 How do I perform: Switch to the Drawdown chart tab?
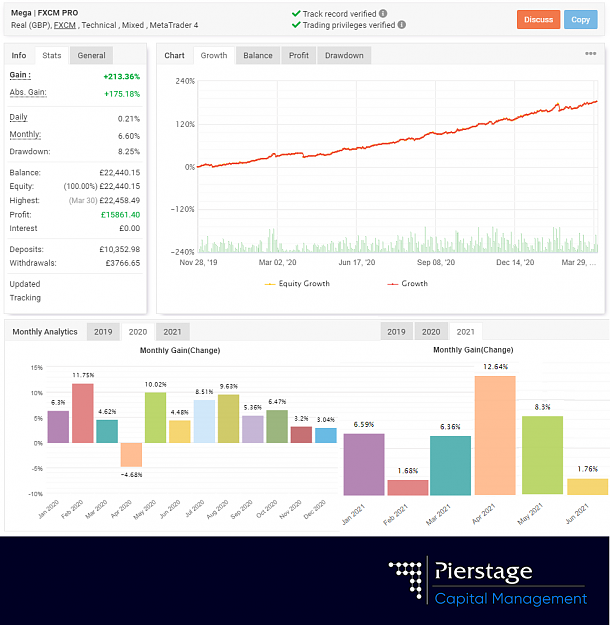[344, 55]
